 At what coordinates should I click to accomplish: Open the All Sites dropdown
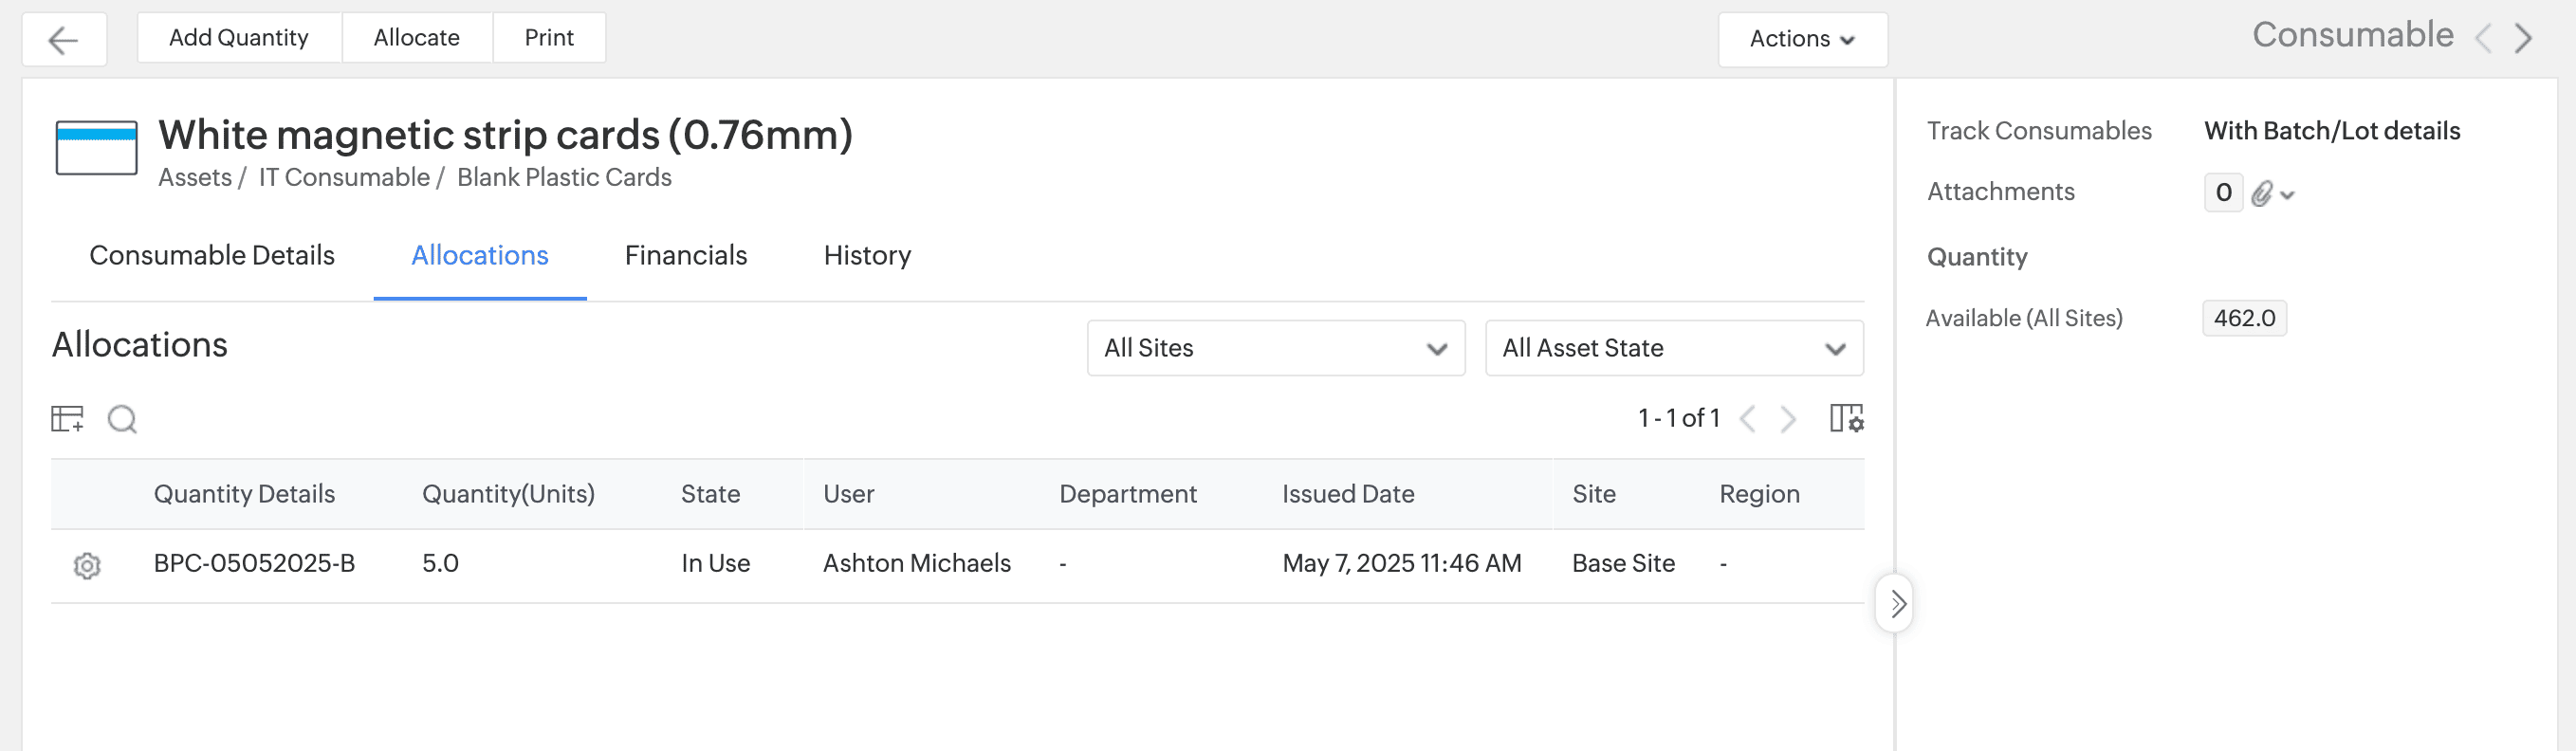pos(1275,348)
